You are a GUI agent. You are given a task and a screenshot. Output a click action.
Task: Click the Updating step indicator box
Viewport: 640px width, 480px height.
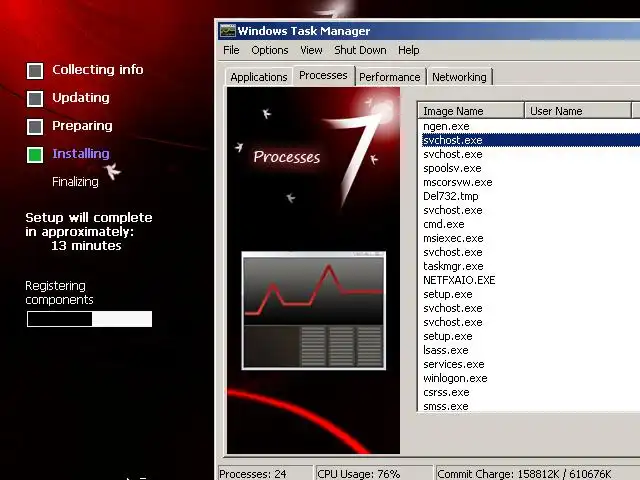[35, 99]
